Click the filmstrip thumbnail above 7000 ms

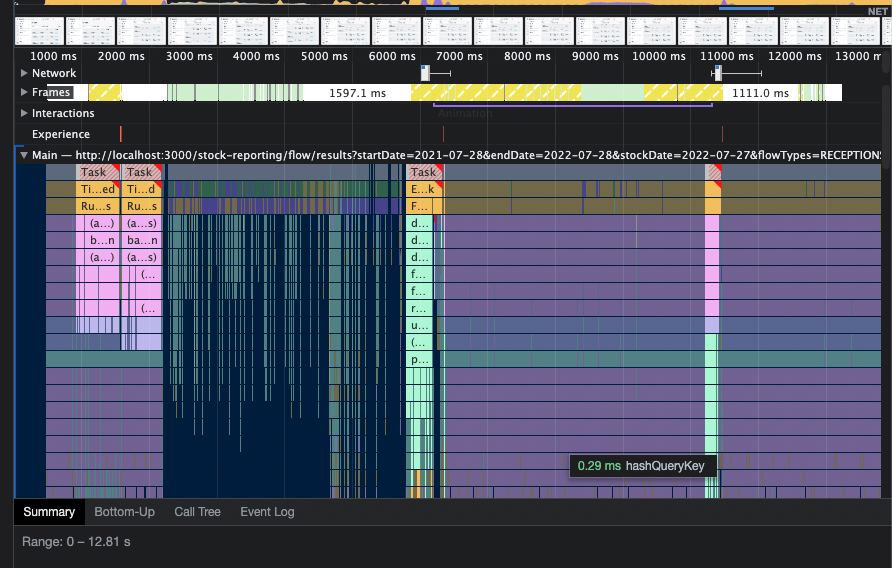point(447,31)
